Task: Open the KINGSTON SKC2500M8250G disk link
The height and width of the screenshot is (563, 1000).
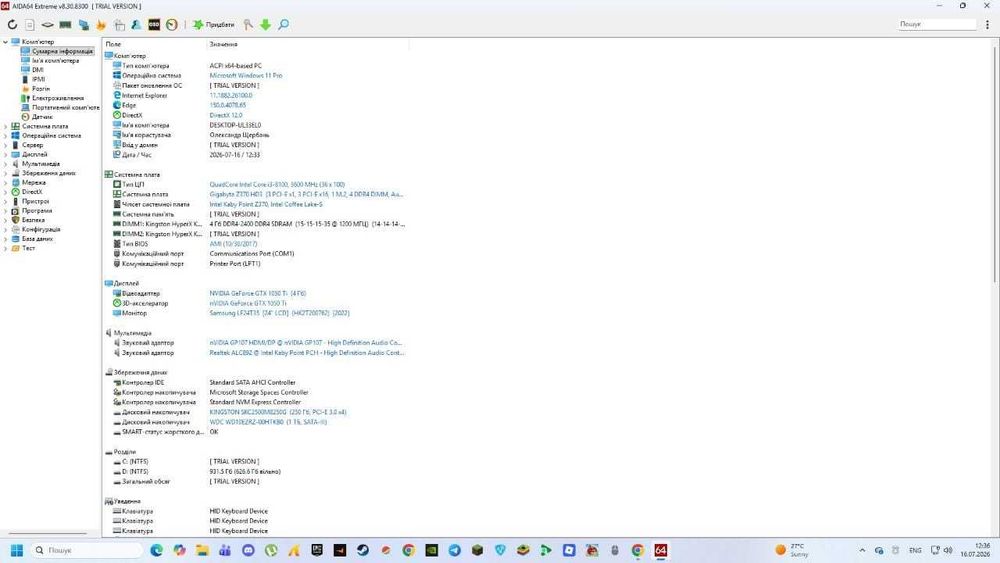Action: [x=277, y=413]
